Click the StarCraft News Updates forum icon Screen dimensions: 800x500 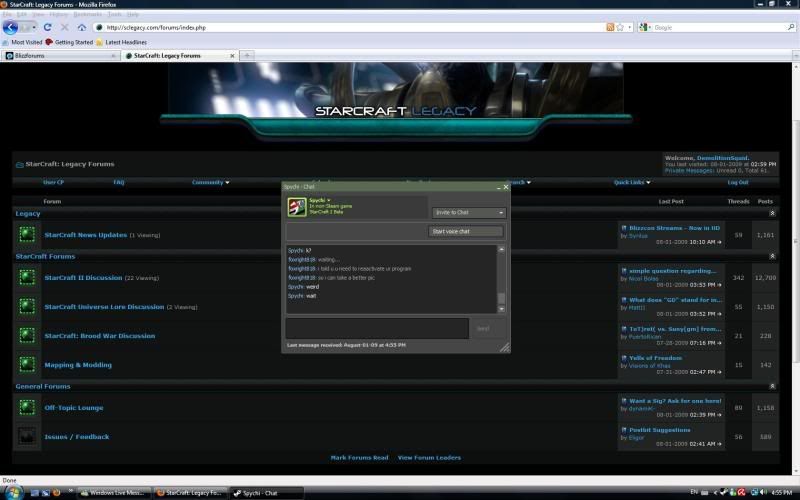point(27,235)
